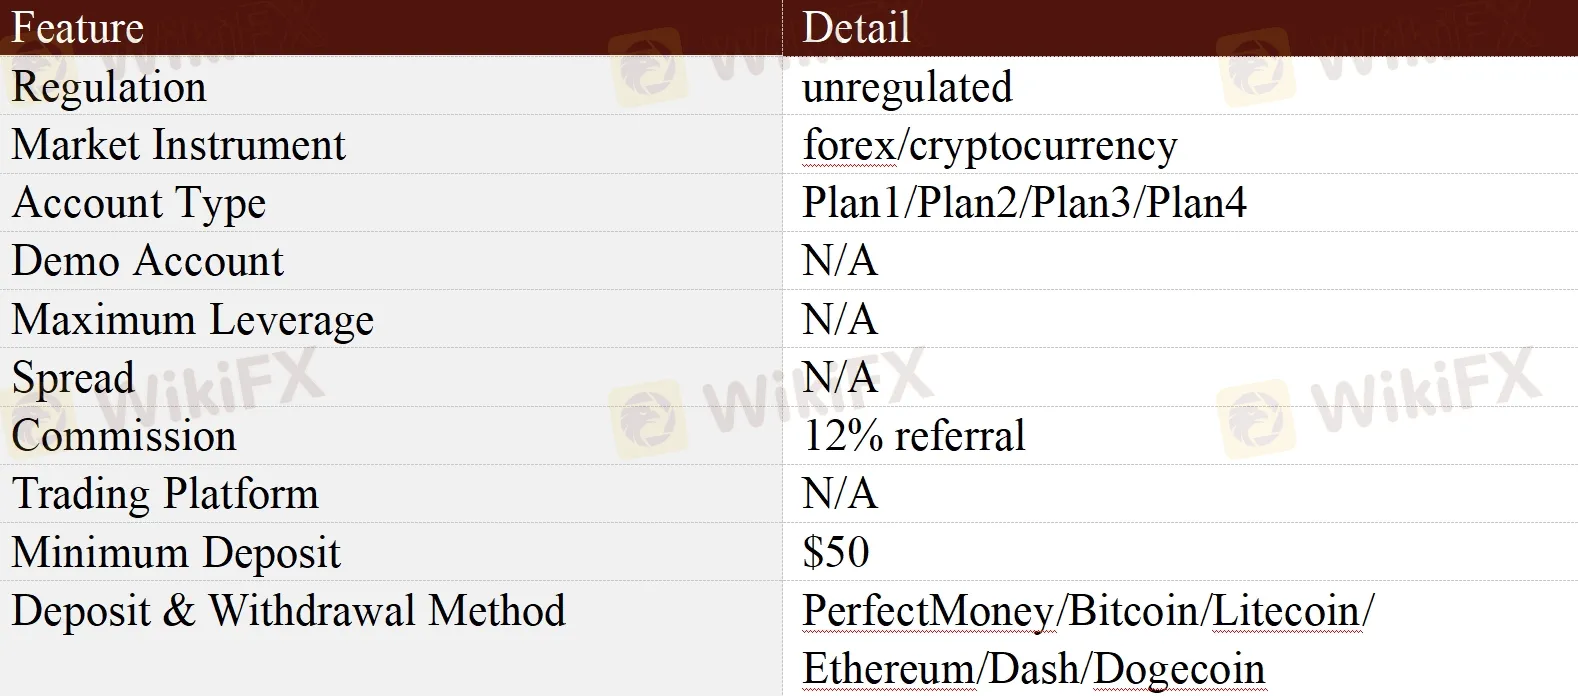Select the "$50" deposit value
The width and height of the screenshot is (1578, 696).
836,553
